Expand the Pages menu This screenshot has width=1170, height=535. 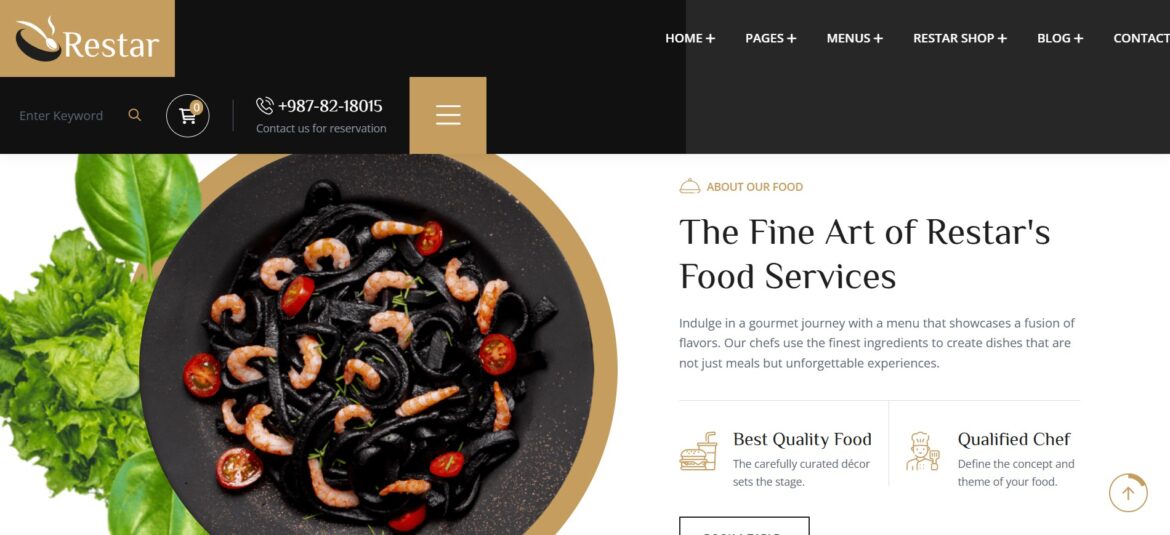[x=771, y=38]
